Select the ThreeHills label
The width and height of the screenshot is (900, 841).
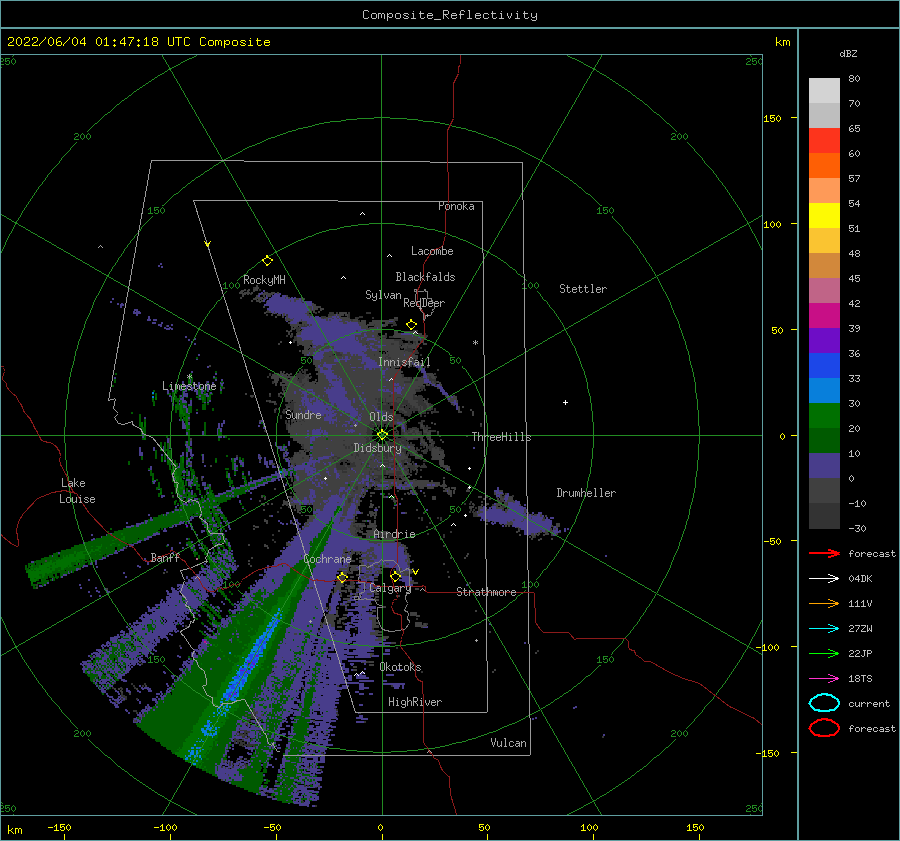[502, 437]
